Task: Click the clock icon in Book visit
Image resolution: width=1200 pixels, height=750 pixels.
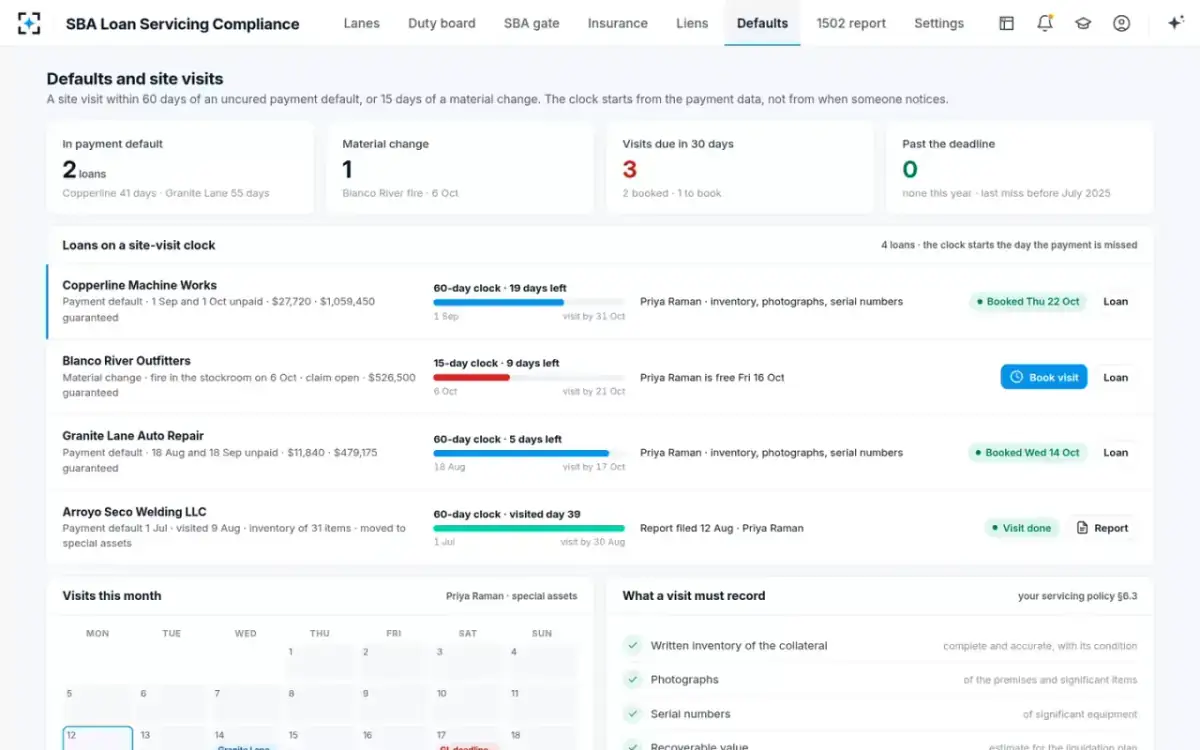Action: tap(1017, 377)
